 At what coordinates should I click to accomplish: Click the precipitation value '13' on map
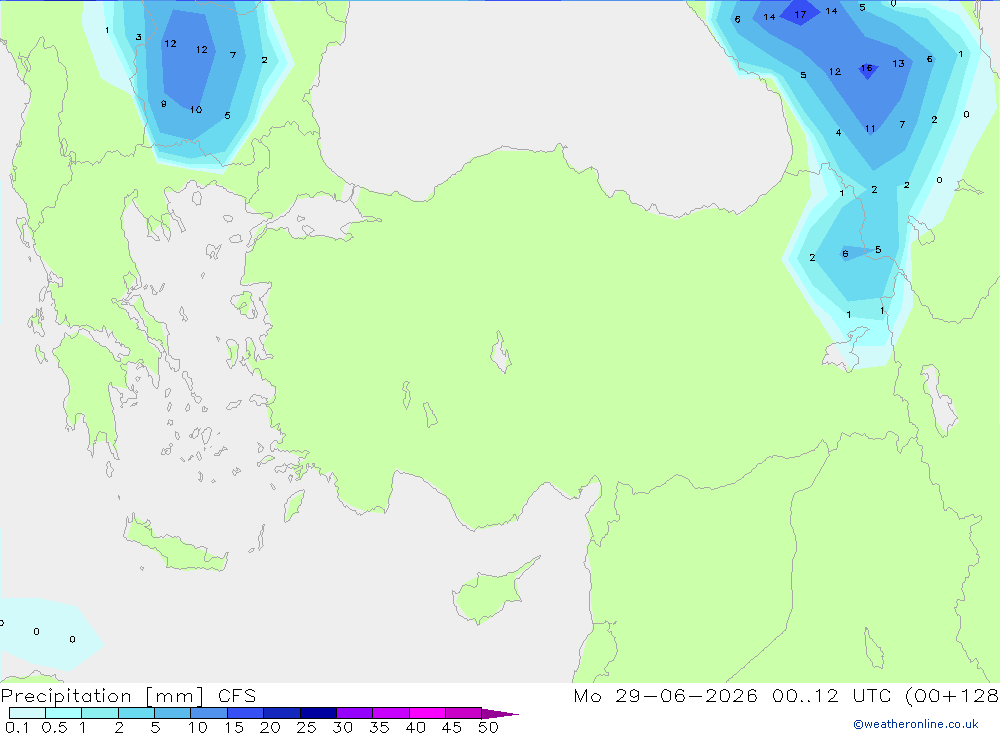pyautogui.click(x=898, y=64)
